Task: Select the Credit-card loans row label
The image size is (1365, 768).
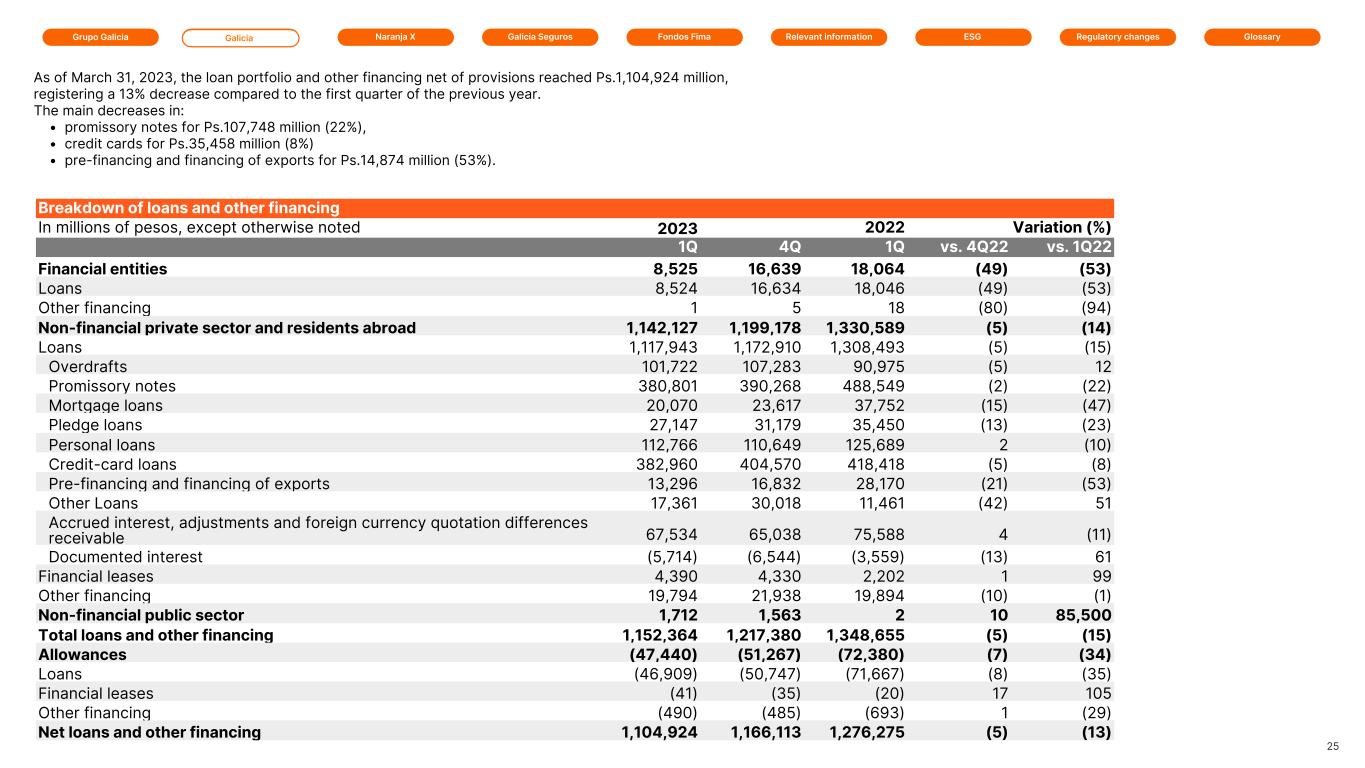Action: click(x=112, y=464)
